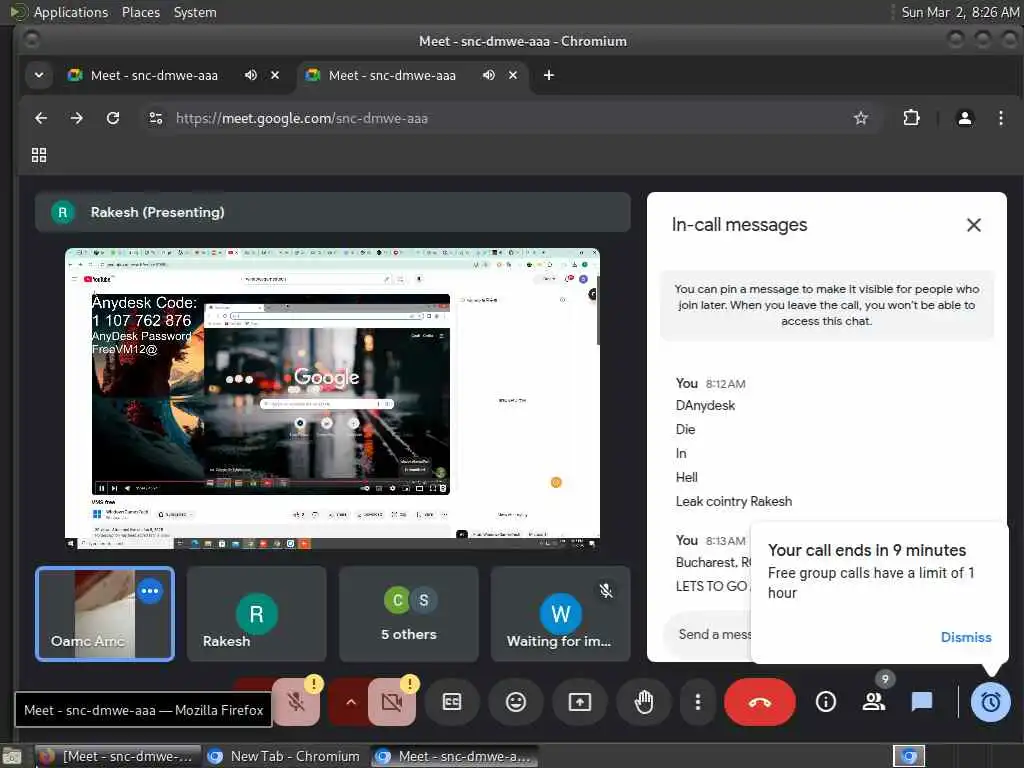Viewport: 1024px width, 768px height.
Task: Open the apps grid shortcut icon
Action: coord(39,155)
